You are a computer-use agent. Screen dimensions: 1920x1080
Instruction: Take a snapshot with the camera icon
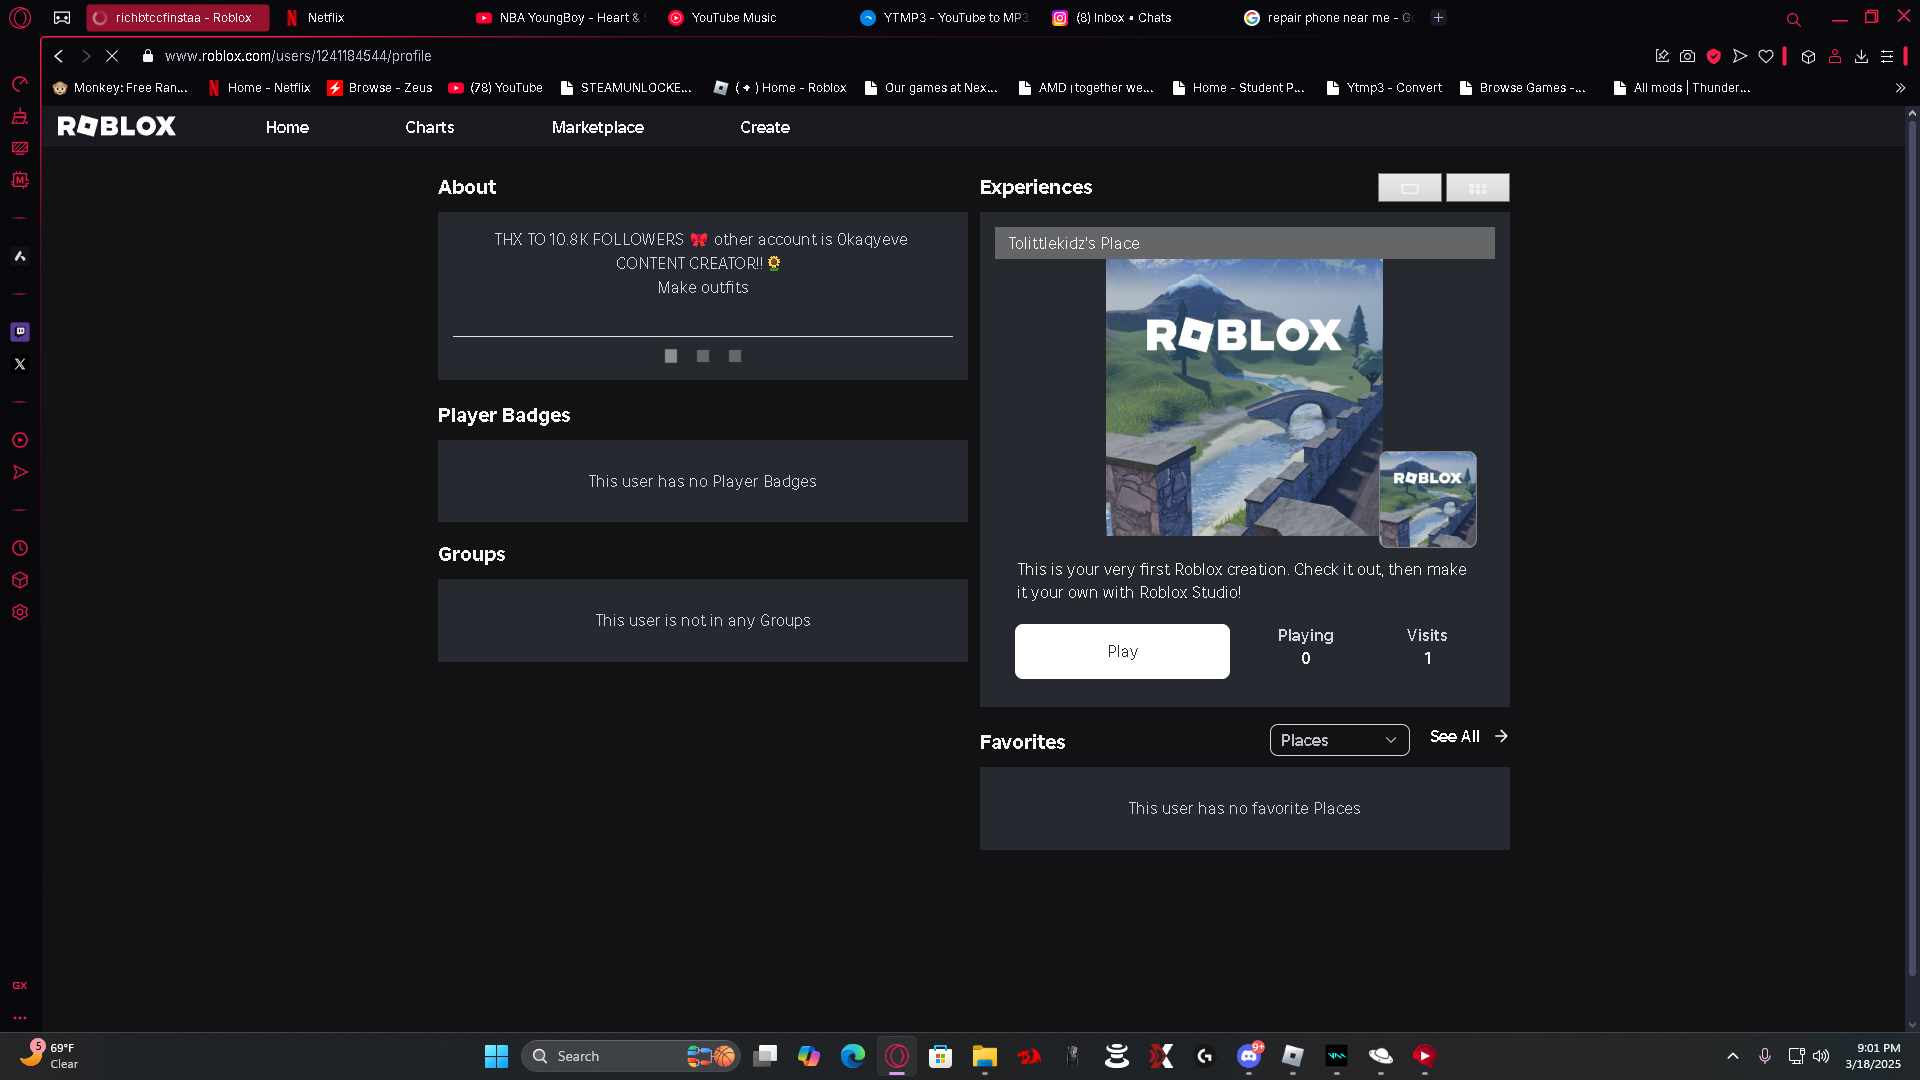pyautogui.click(x=1688, y=56)
